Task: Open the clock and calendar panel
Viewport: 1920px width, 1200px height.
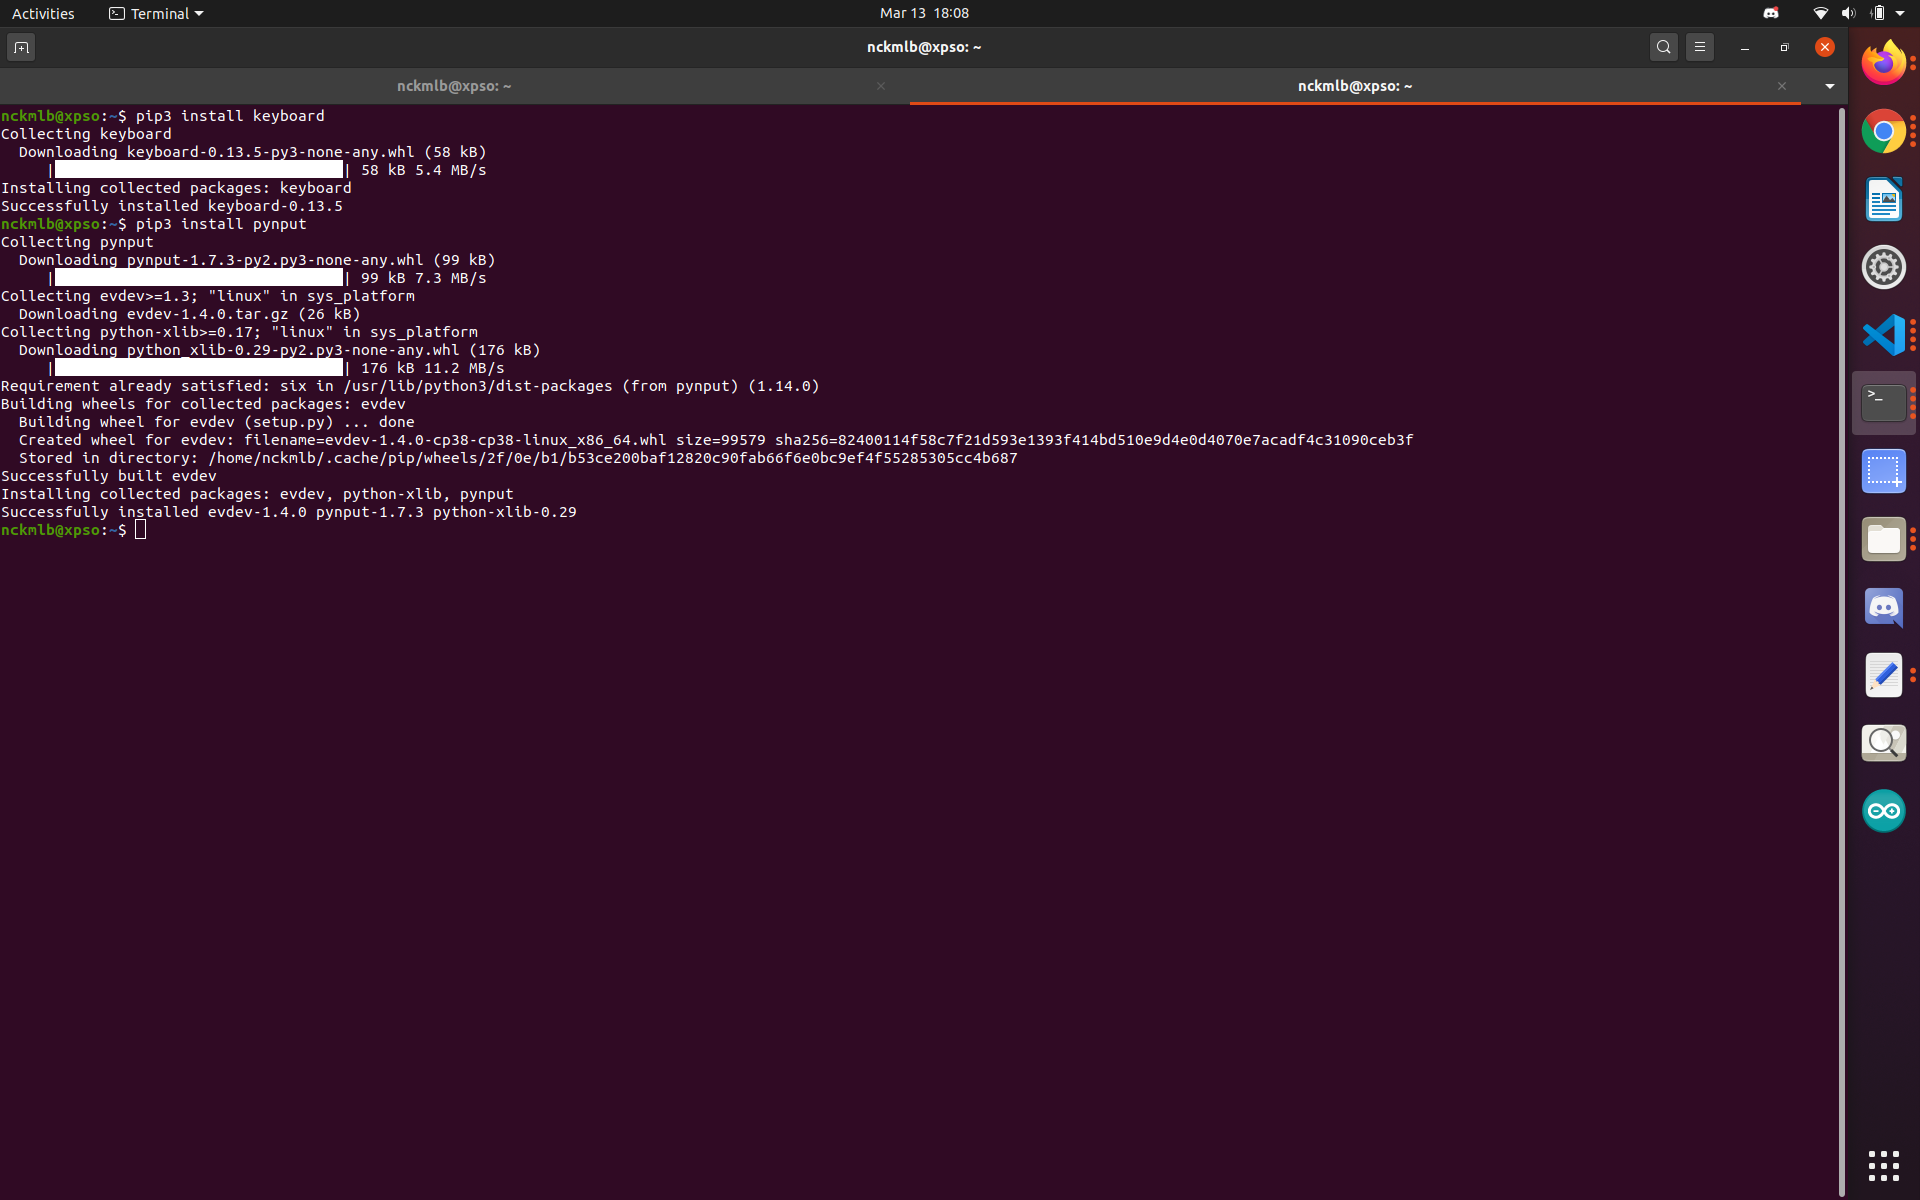Action: 923,13
